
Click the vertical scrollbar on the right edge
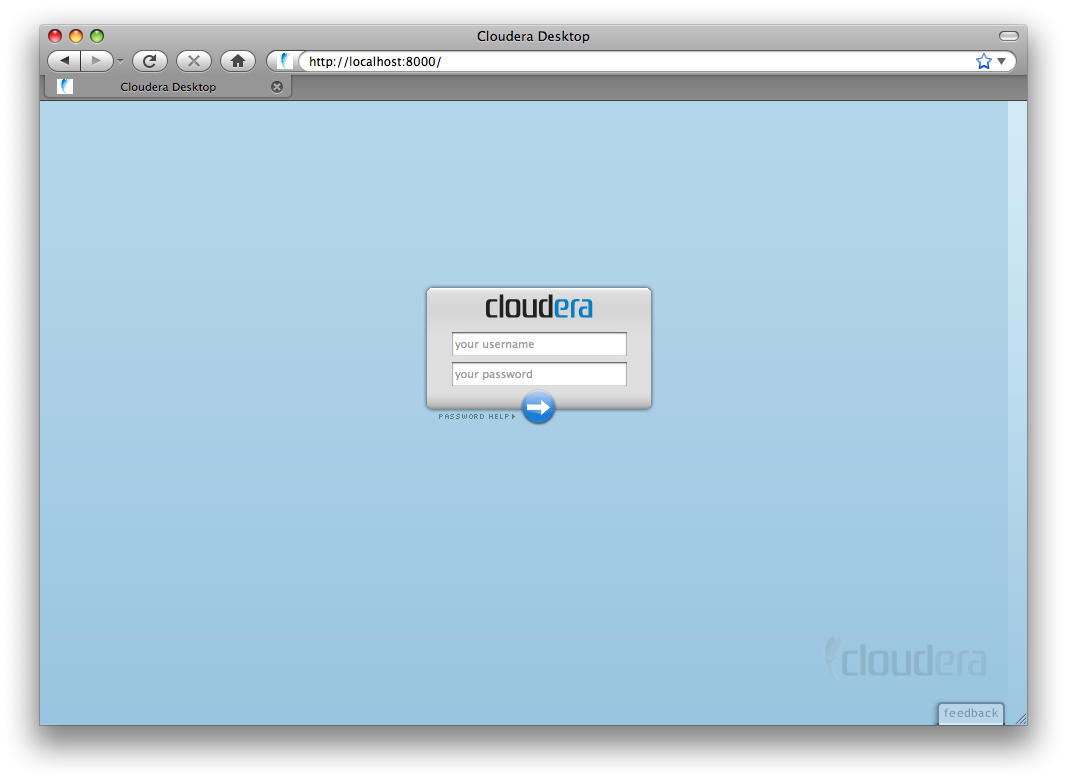[x=1016, y=400]
